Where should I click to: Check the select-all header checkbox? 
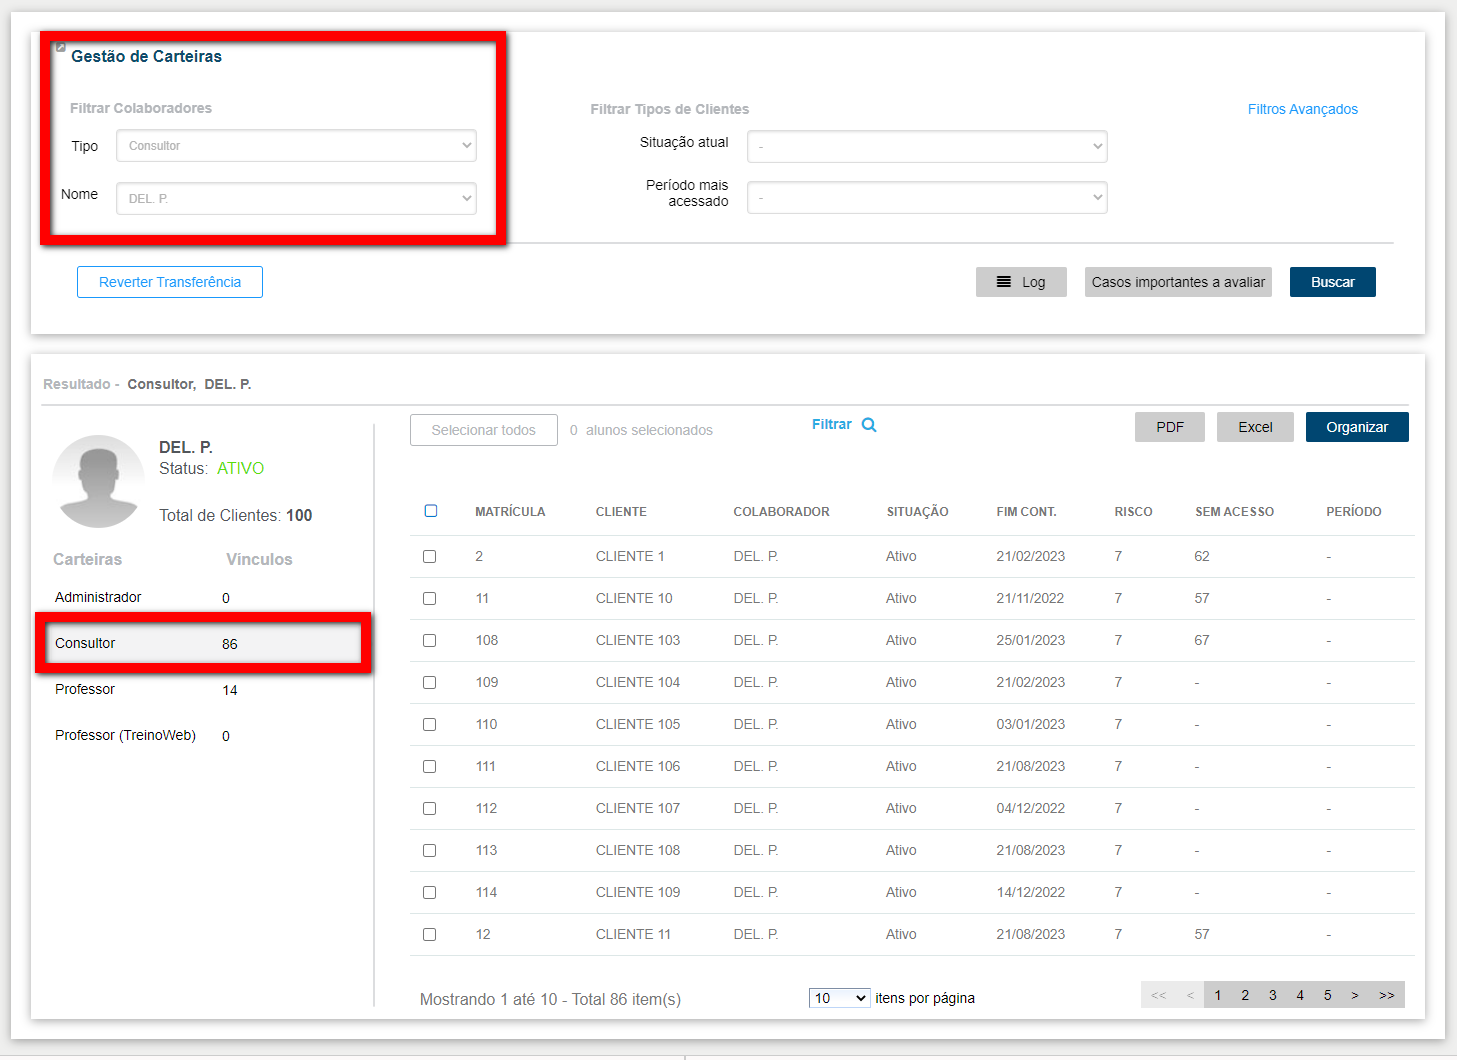pos(431,511)
